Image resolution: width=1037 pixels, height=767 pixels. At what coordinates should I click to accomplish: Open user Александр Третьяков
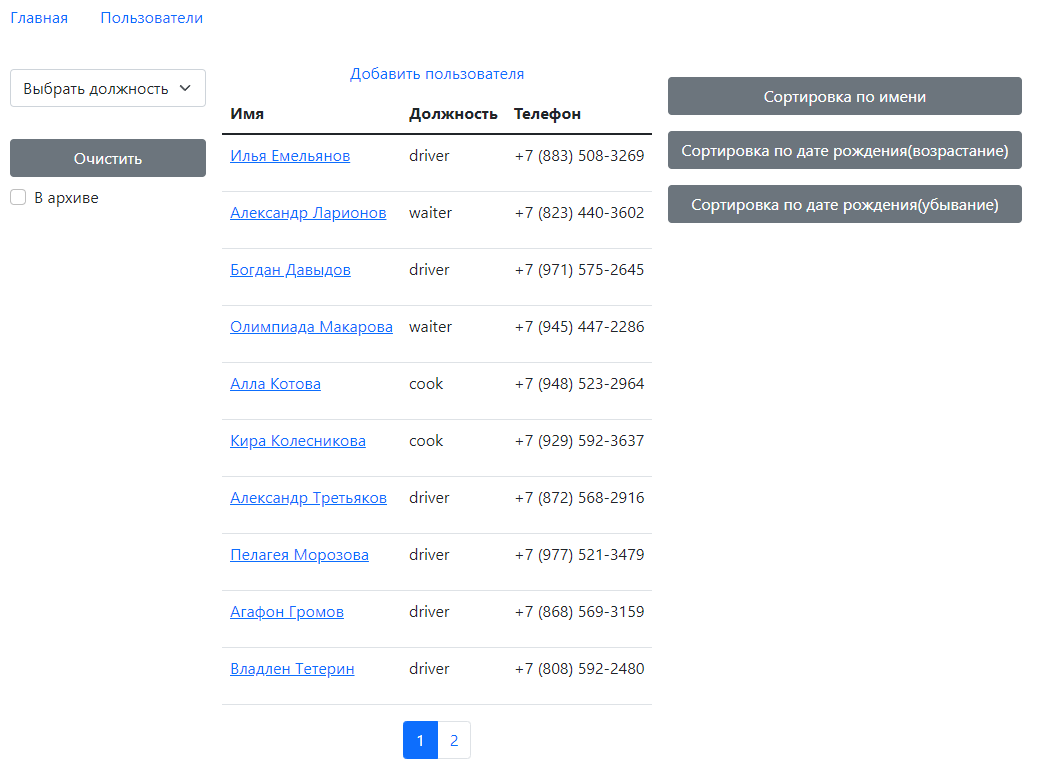click(x=308, y=498)
